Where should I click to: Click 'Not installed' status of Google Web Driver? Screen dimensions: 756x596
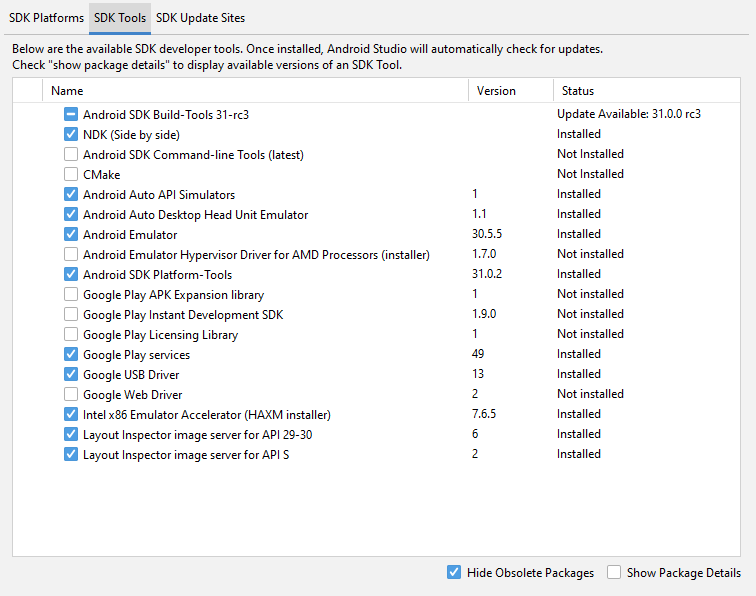pyautogui.click(x=590, y=394)
